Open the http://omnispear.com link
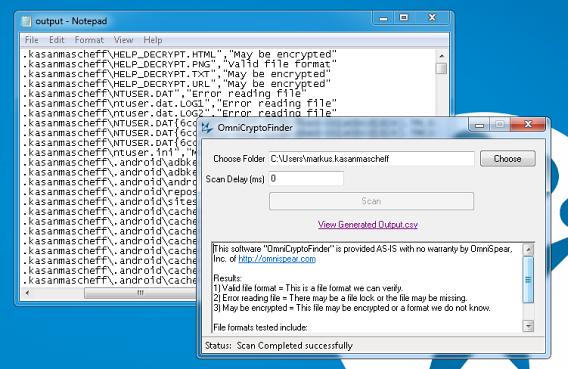Screen dimensions: 568x369 (277, 259)
